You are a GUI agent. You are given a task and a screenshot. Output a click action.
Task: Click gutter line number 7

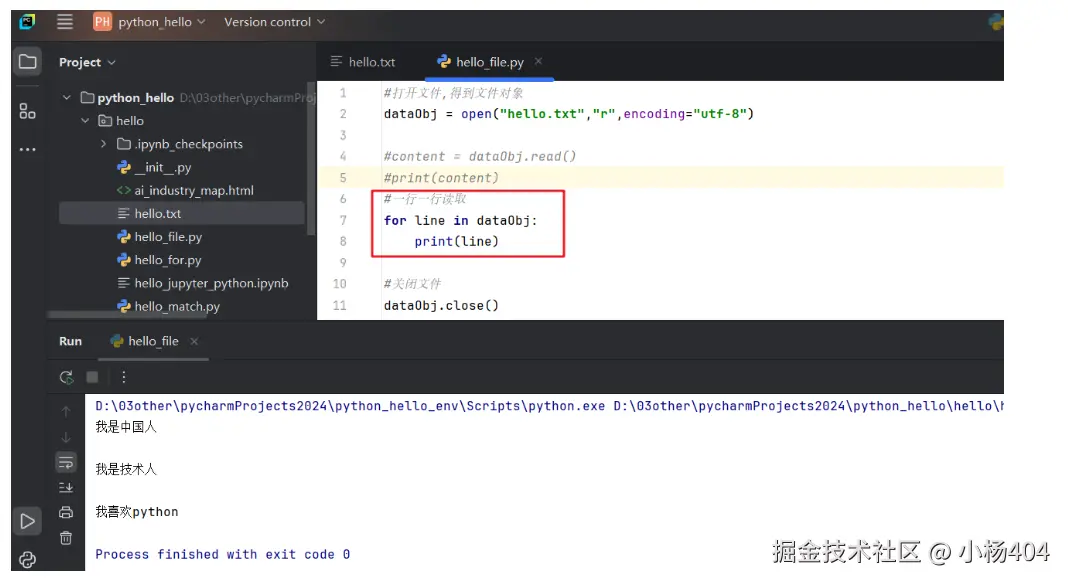click(343, 220)
